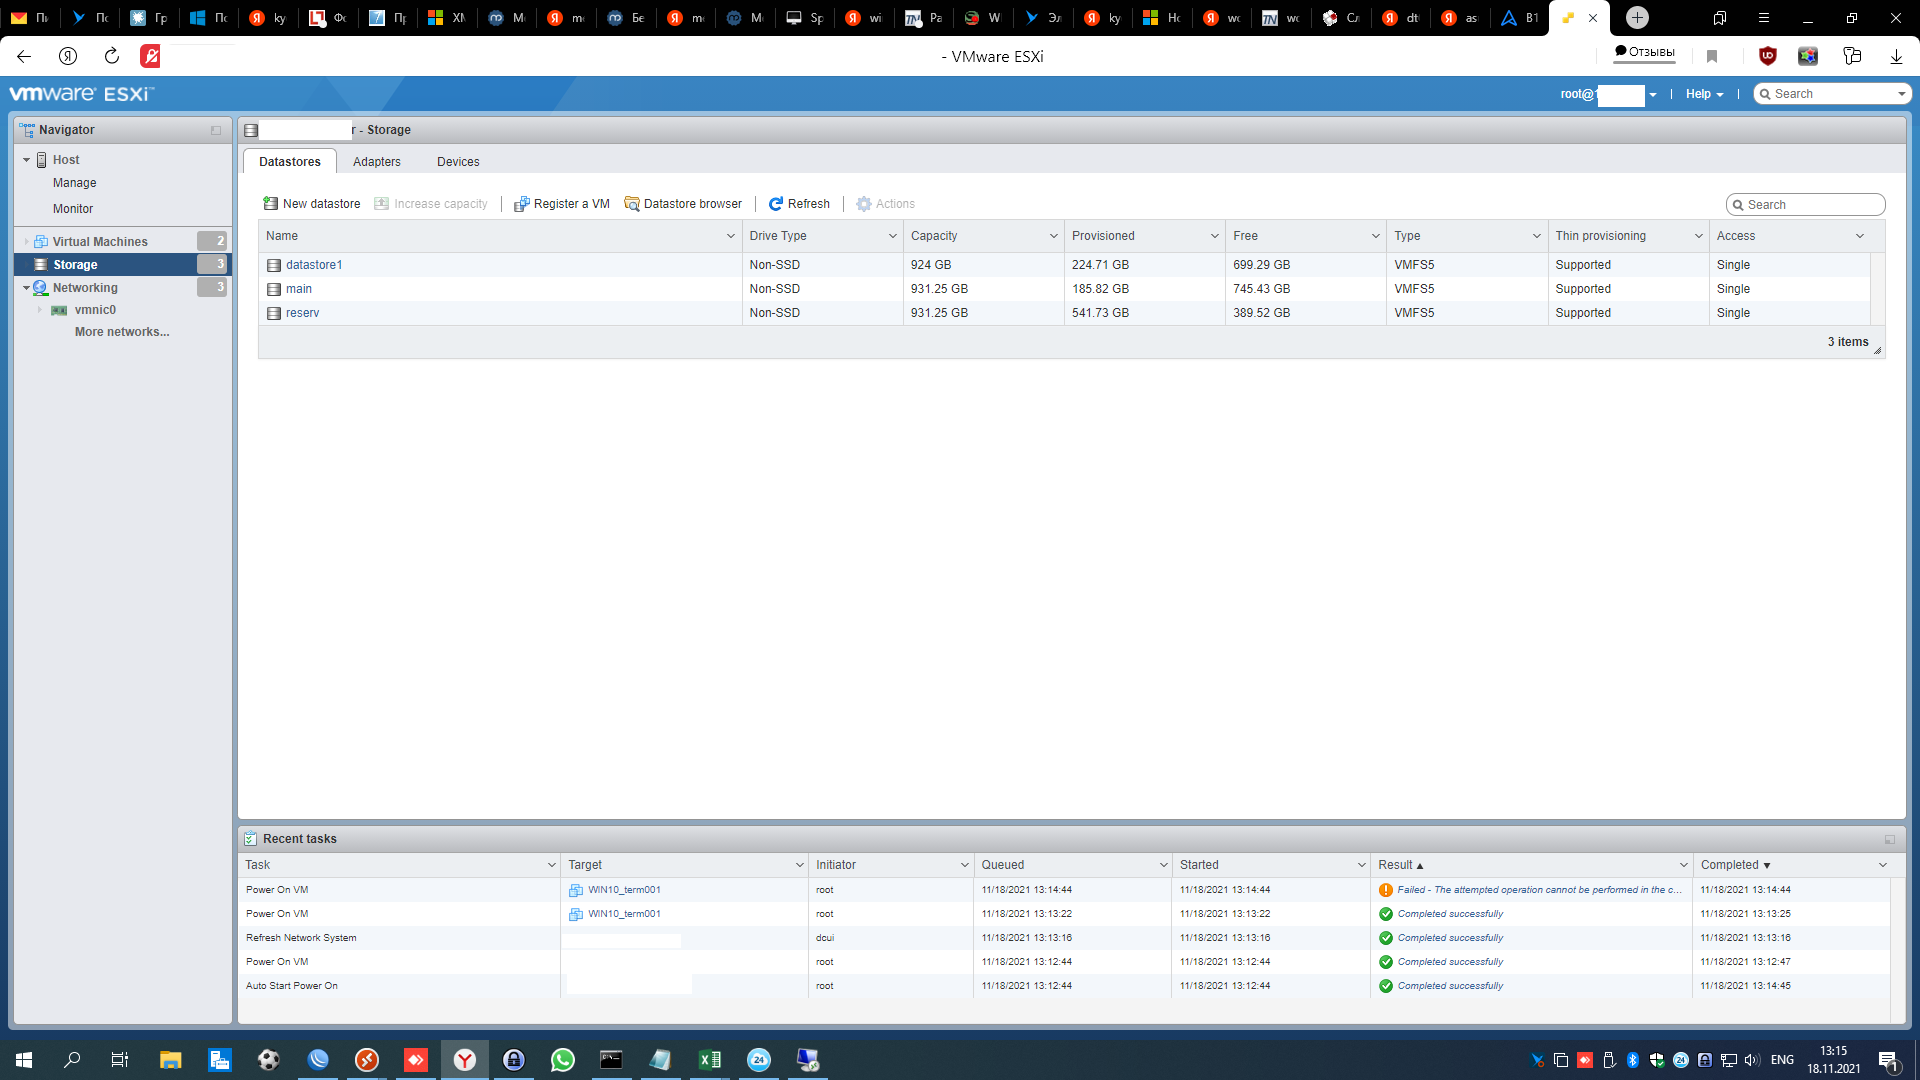The image size is (1920, 1080).
Task: Open the Name column dropdown arrow
Action: coord(731,236)
